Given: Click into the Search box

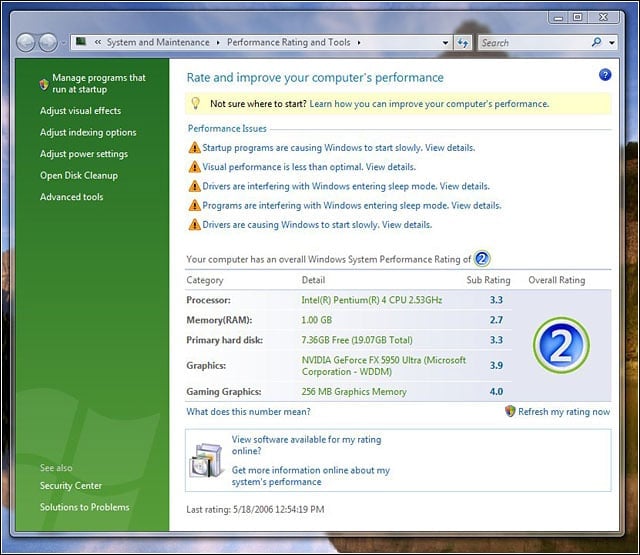Looking at the screenshot, I should (x=534, y=42).
